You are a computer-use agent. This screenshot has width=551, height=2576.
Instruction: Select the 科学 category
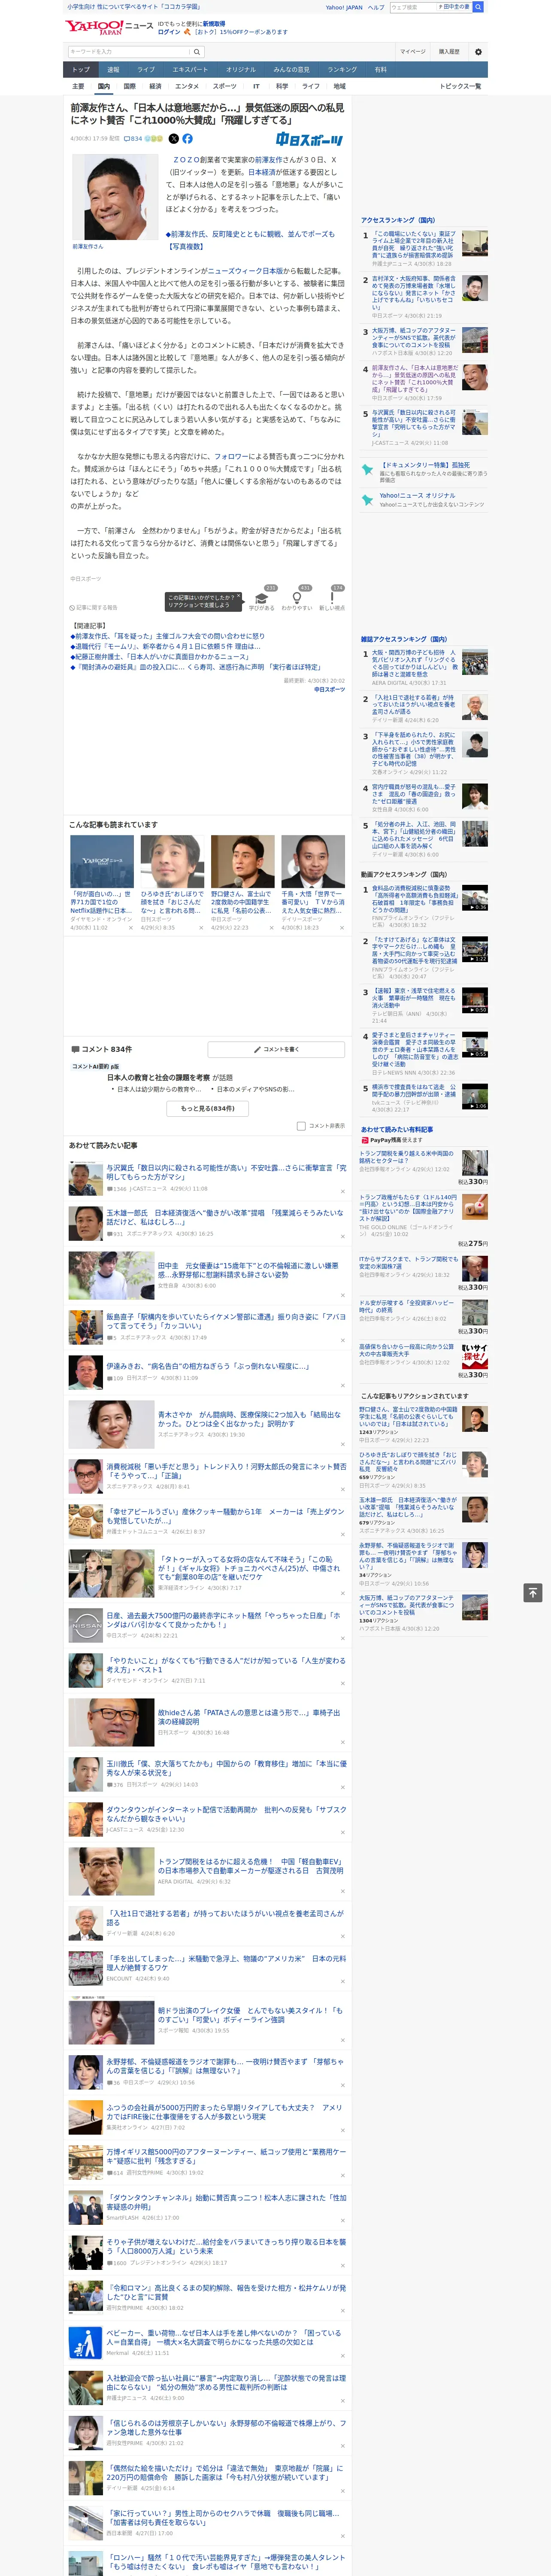[282, 86]
